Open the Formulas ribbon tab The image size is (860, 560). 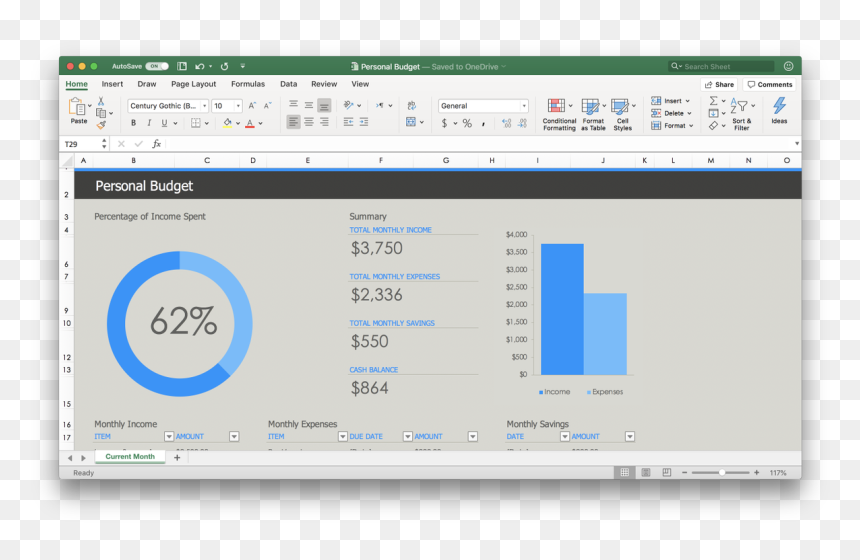248,84
